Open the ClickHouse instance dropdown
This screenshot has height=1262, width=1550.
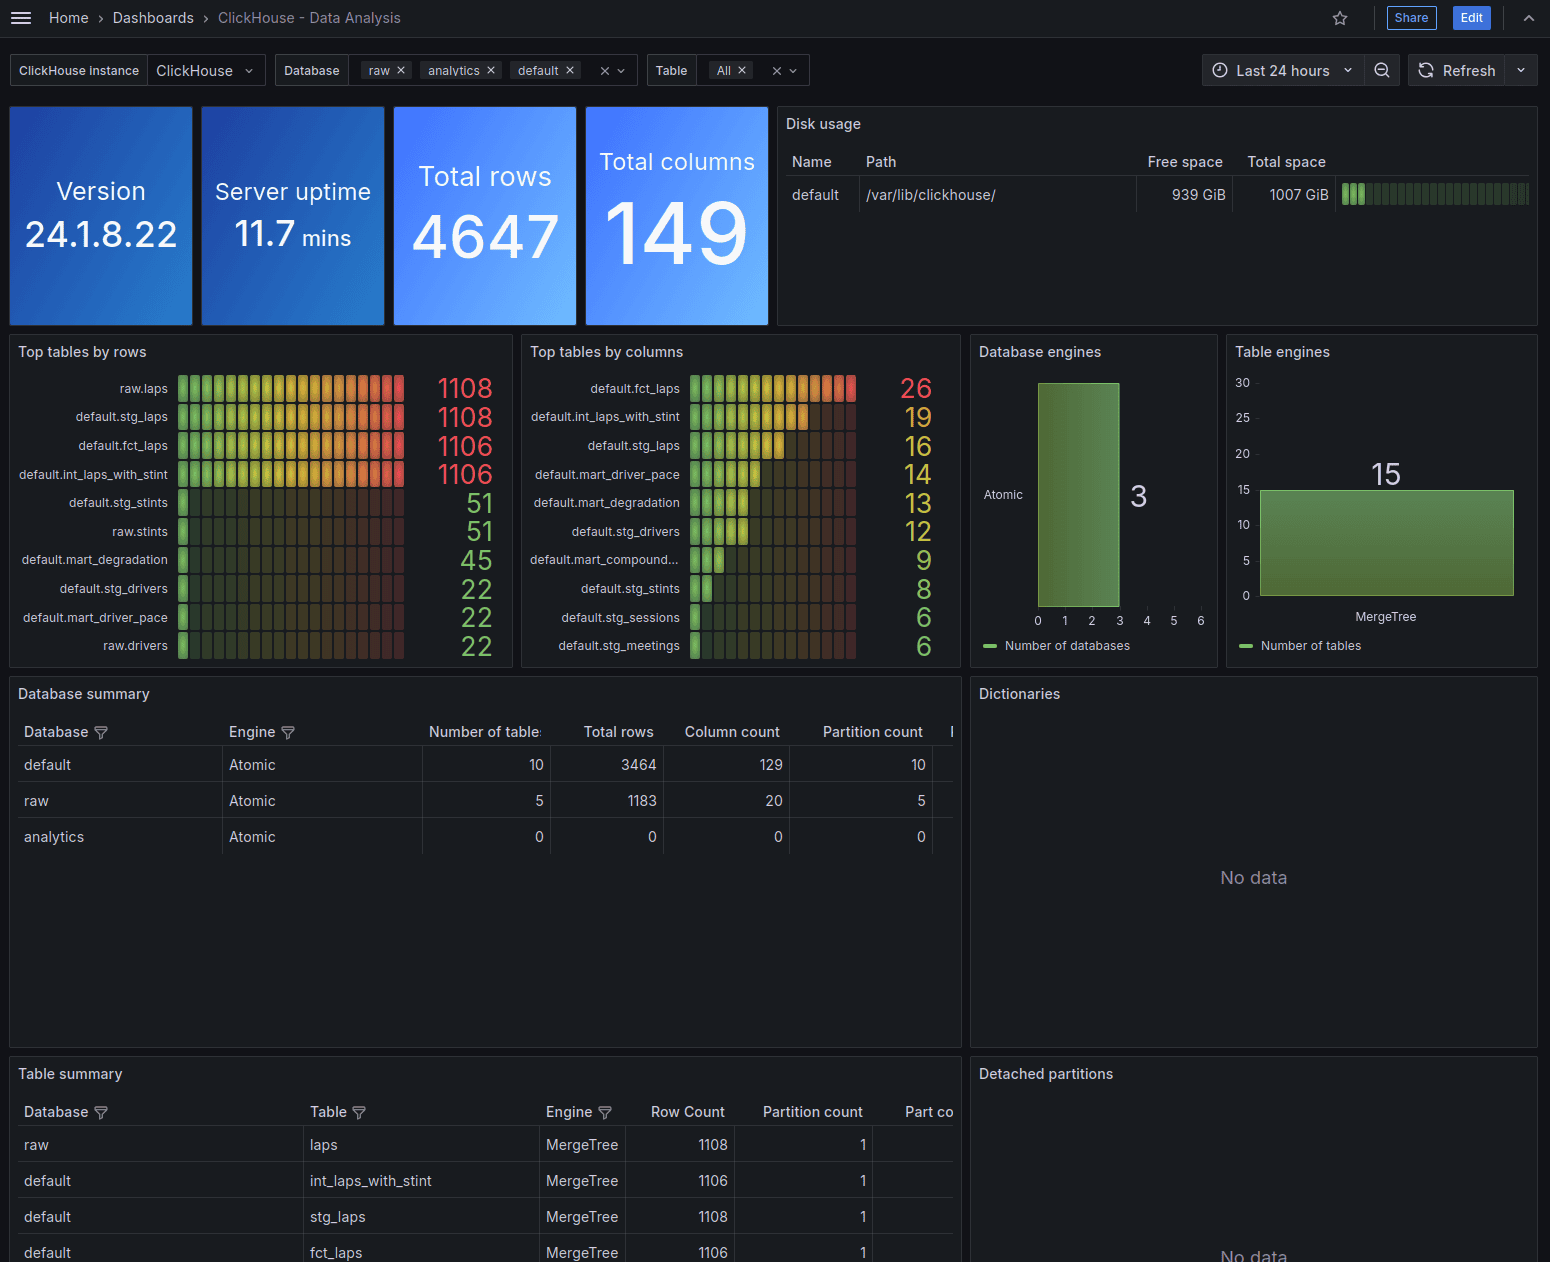[206, 70]
